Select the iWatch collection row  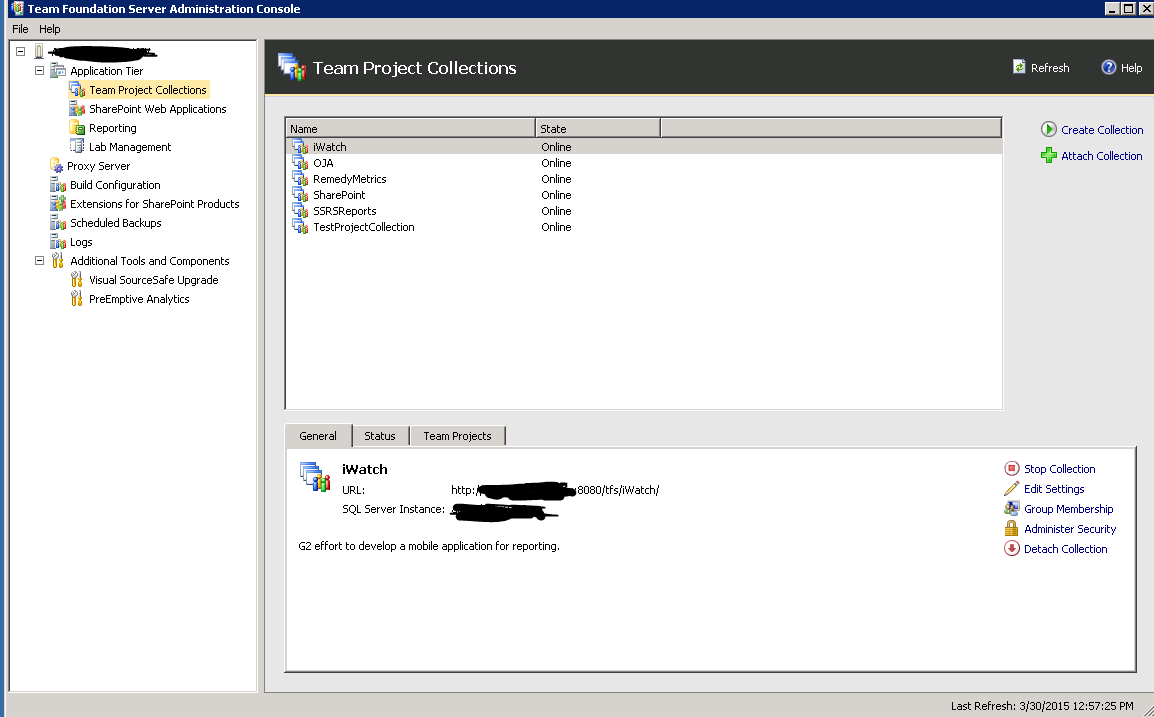pos(644,146)
